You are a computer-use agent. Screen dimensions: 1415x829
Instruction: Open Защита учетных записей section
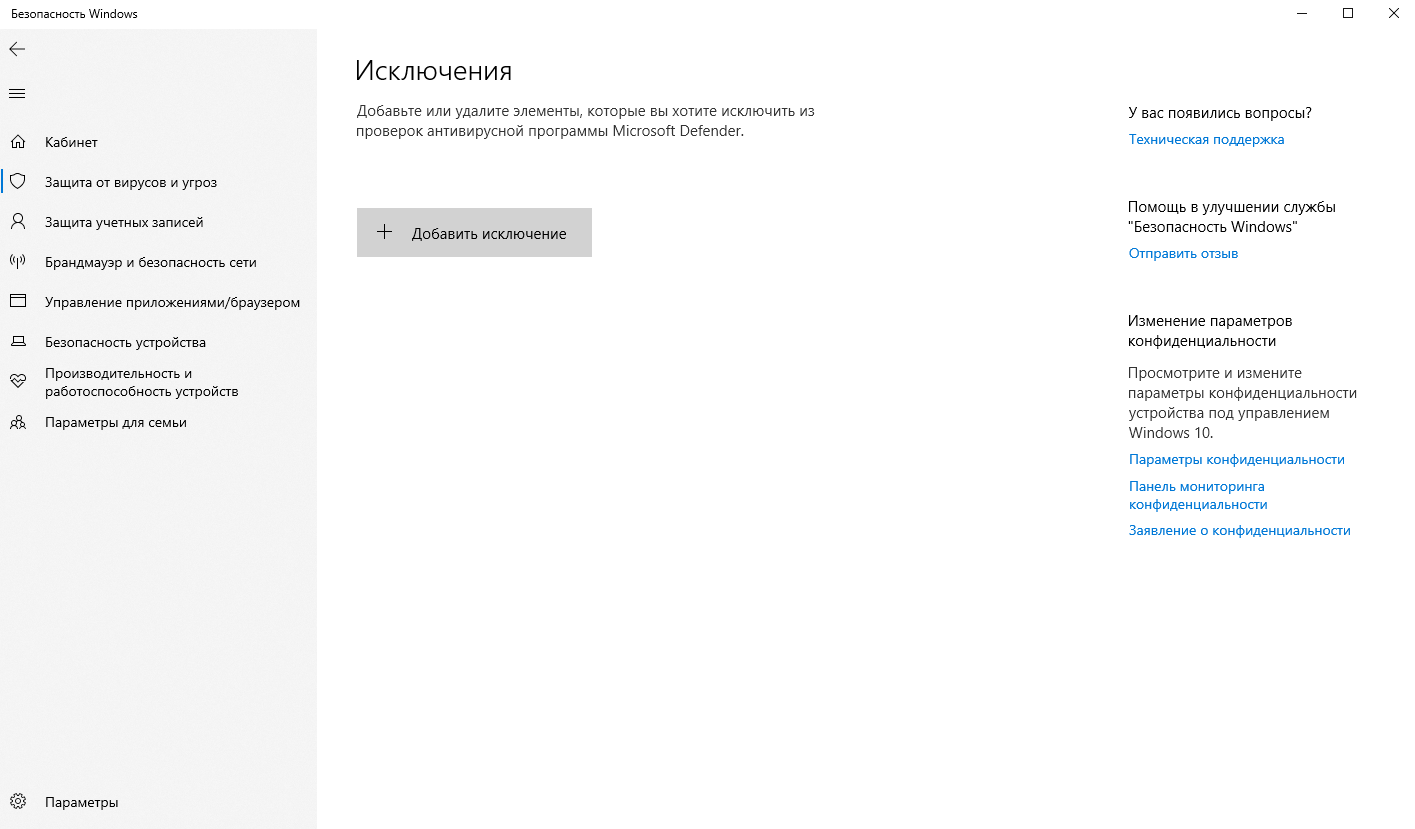[158, 222]
